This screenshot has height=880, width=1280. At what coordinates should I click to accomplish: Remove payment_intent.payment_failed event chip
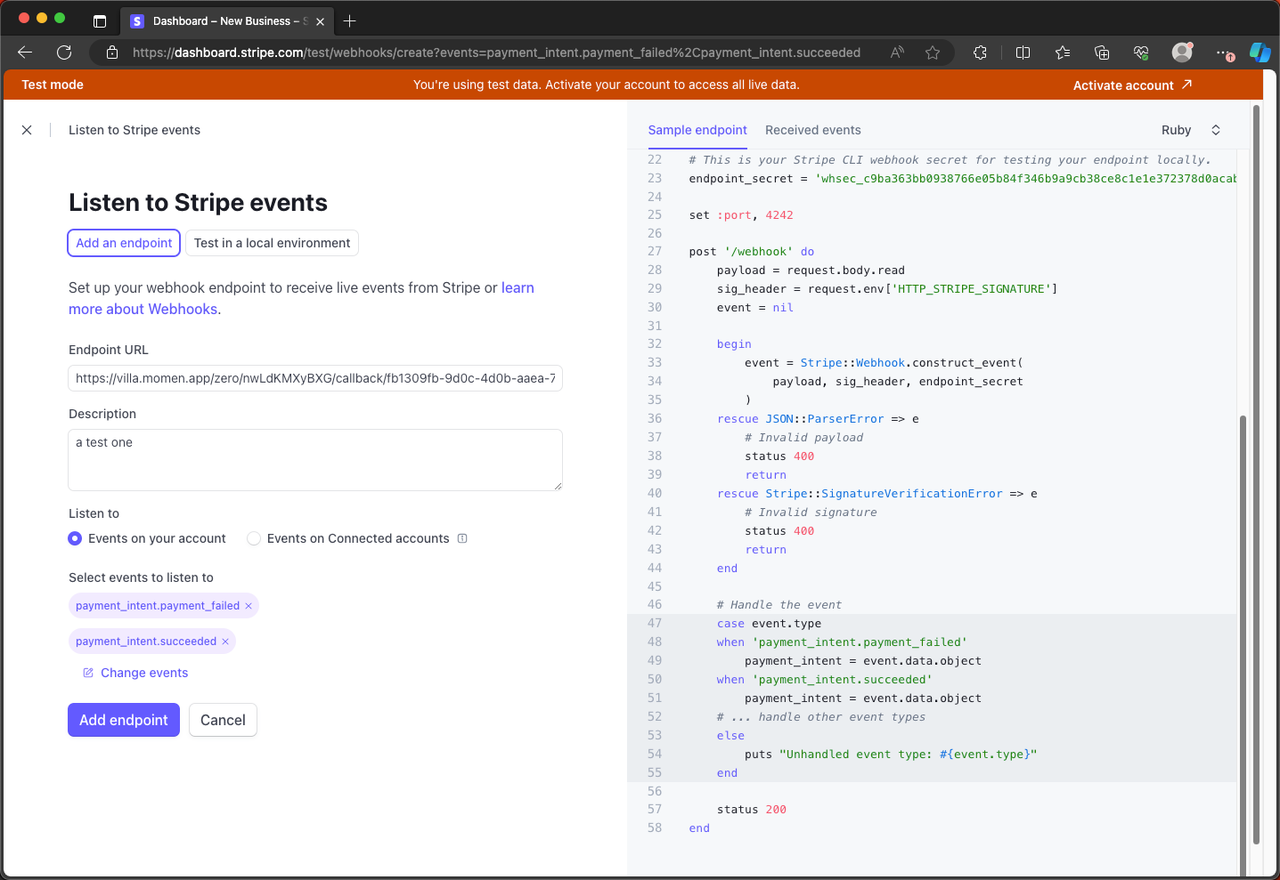coord(248,606)
